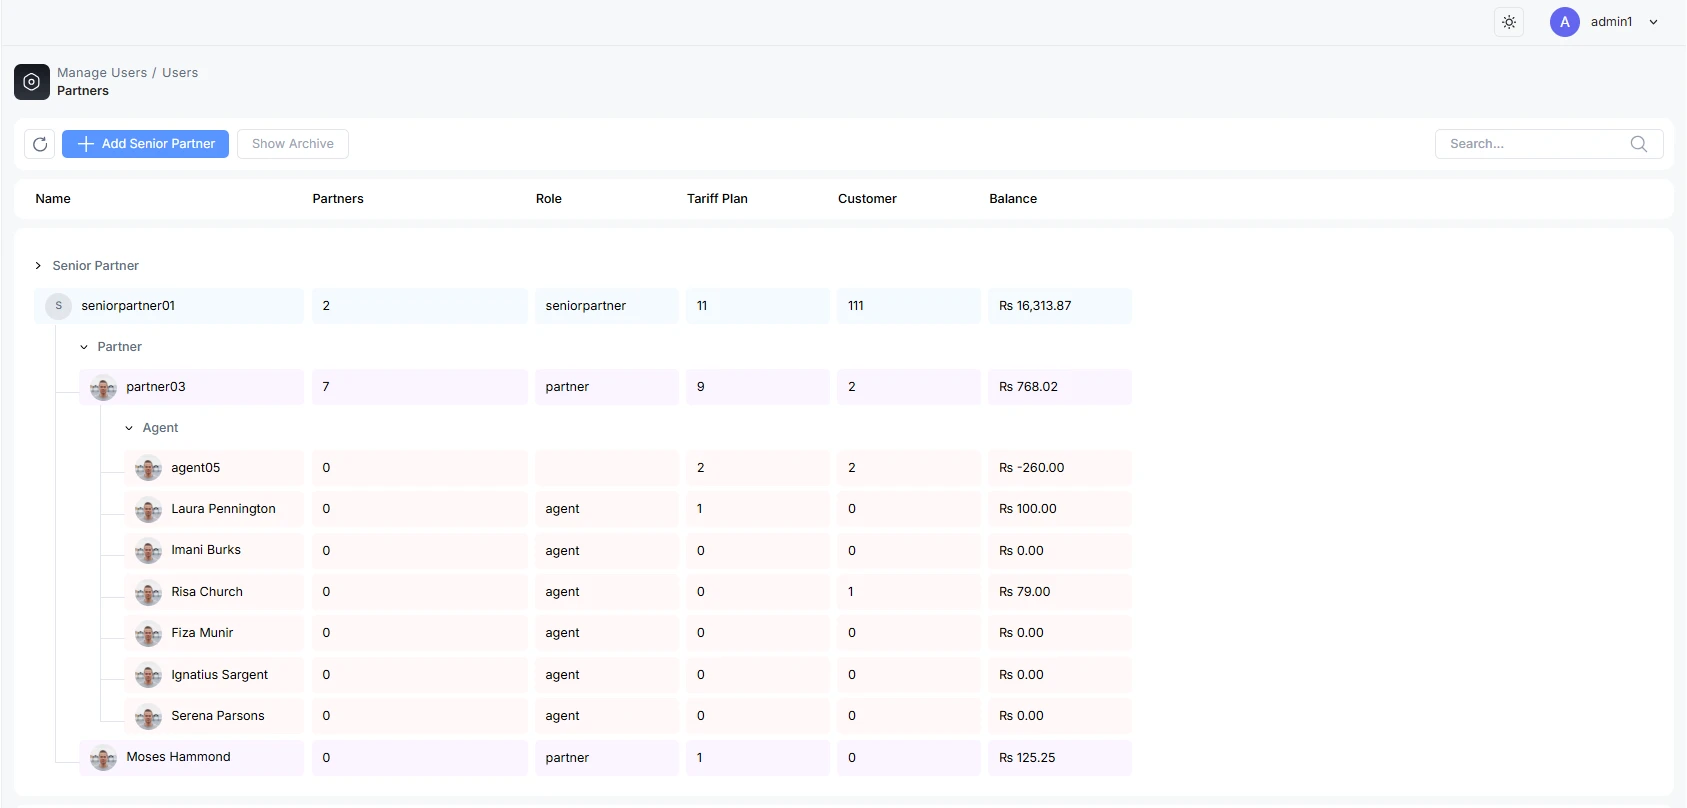Click the refresh icon button
1687x808 pixels.
coord(40,144)
